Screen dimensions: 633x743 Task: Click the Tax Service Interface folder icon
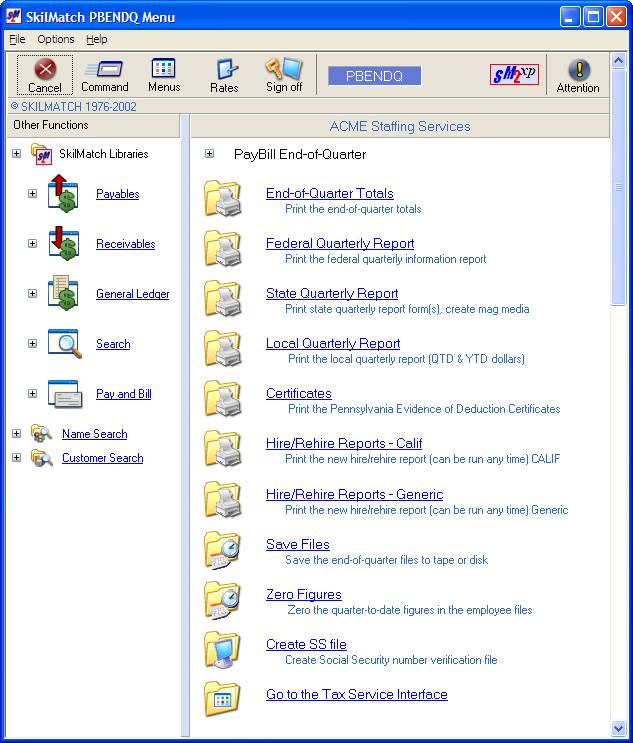[x=223, y=698]
